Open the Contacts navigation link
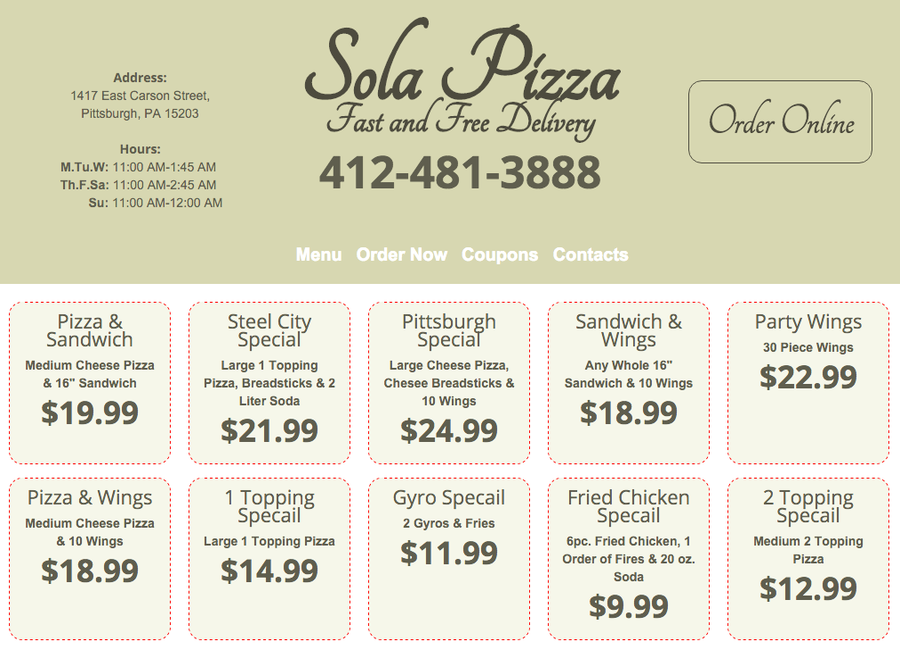The image size is (900, 650). (x=590, y=255)
